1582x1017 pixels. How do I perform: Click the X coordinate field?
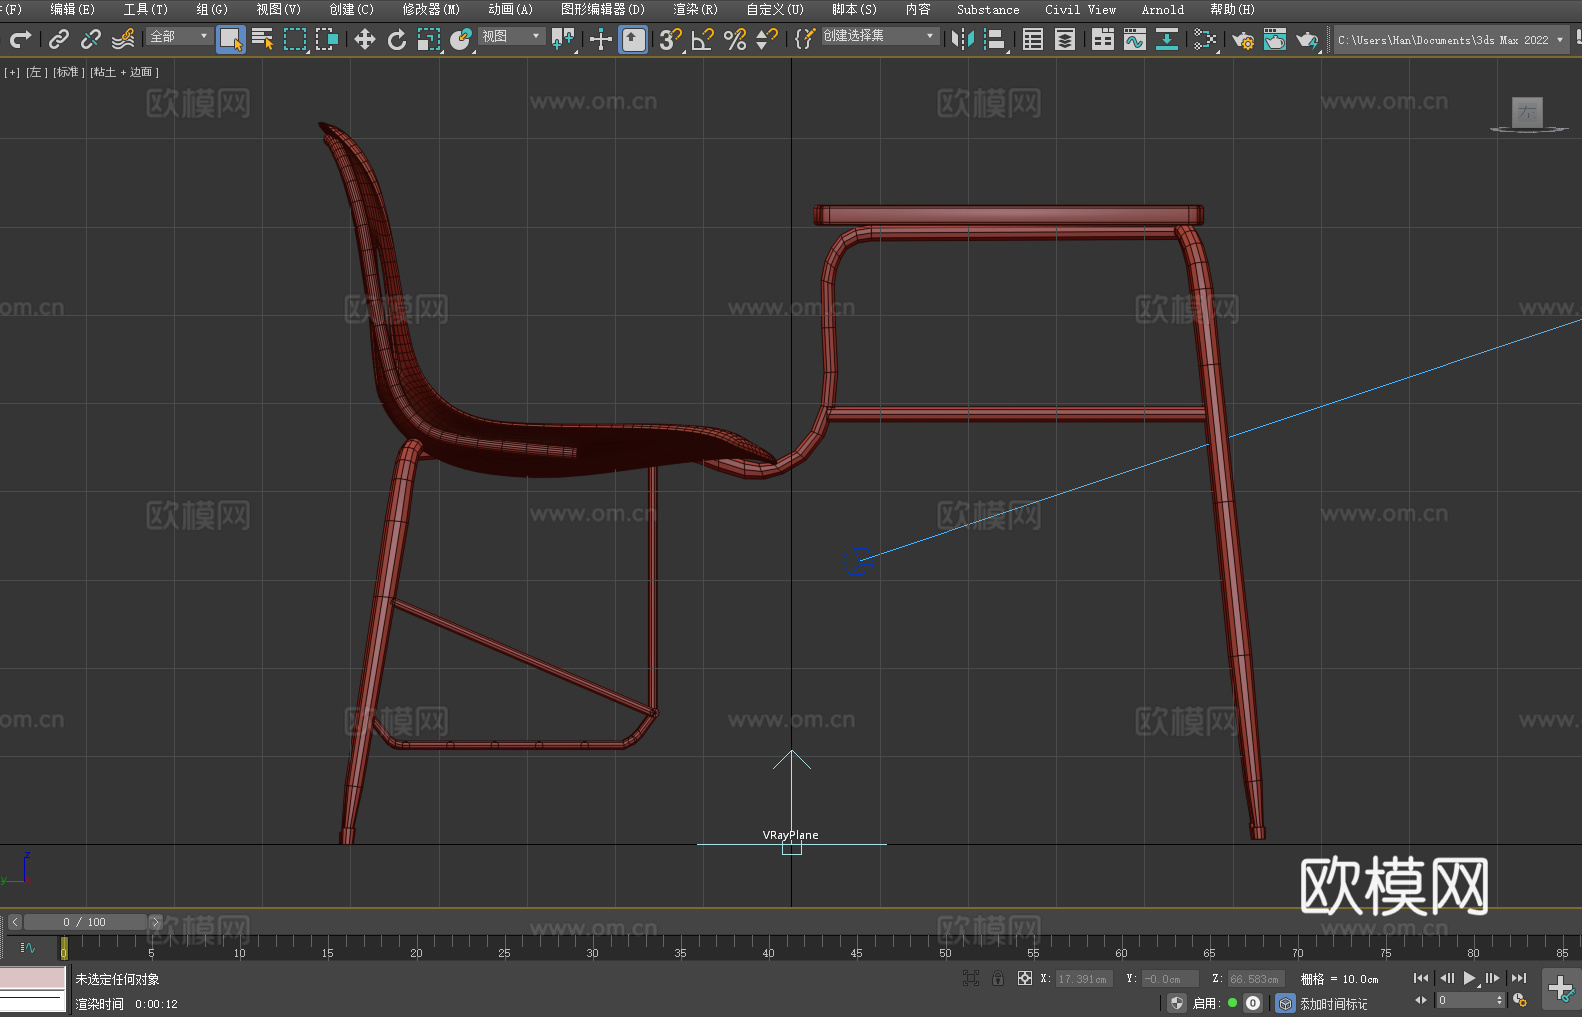(x=1083, y=979)
